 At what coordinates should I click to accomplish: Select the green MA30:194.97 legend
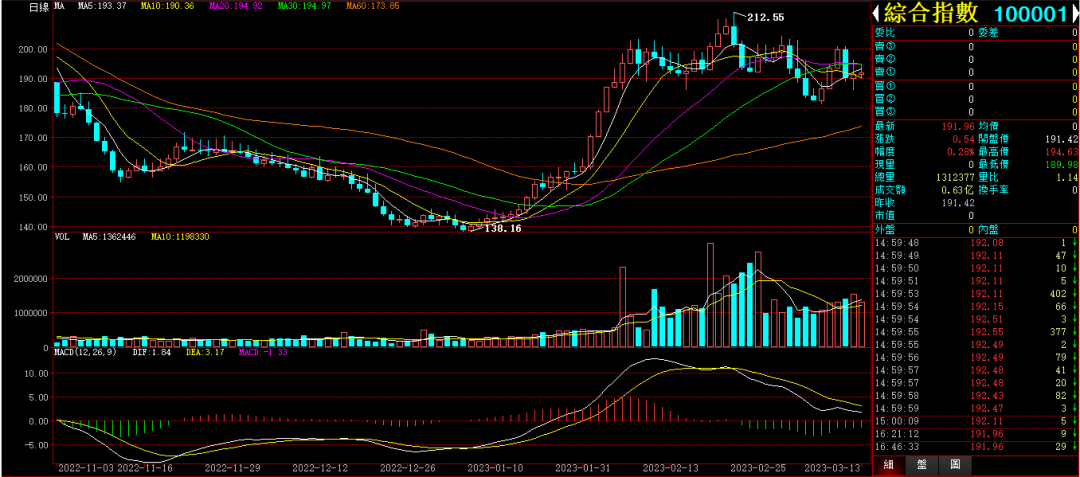(x=303, y=7)
